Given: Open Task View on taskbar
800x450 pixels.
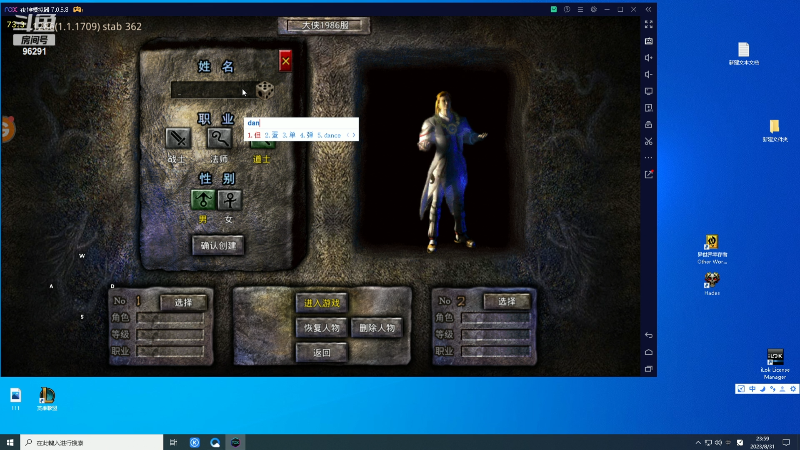Looking at the screenshot, I should click(173, 442).
